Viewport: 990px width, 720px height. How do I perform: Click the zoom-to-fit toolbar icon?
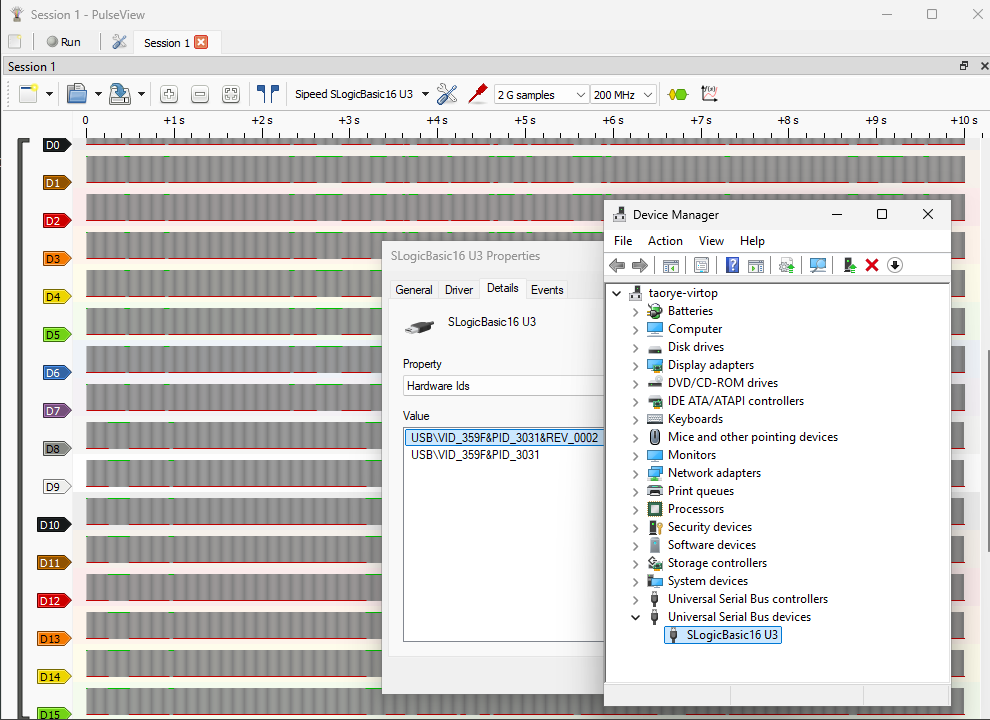click(x=231, y=94)
